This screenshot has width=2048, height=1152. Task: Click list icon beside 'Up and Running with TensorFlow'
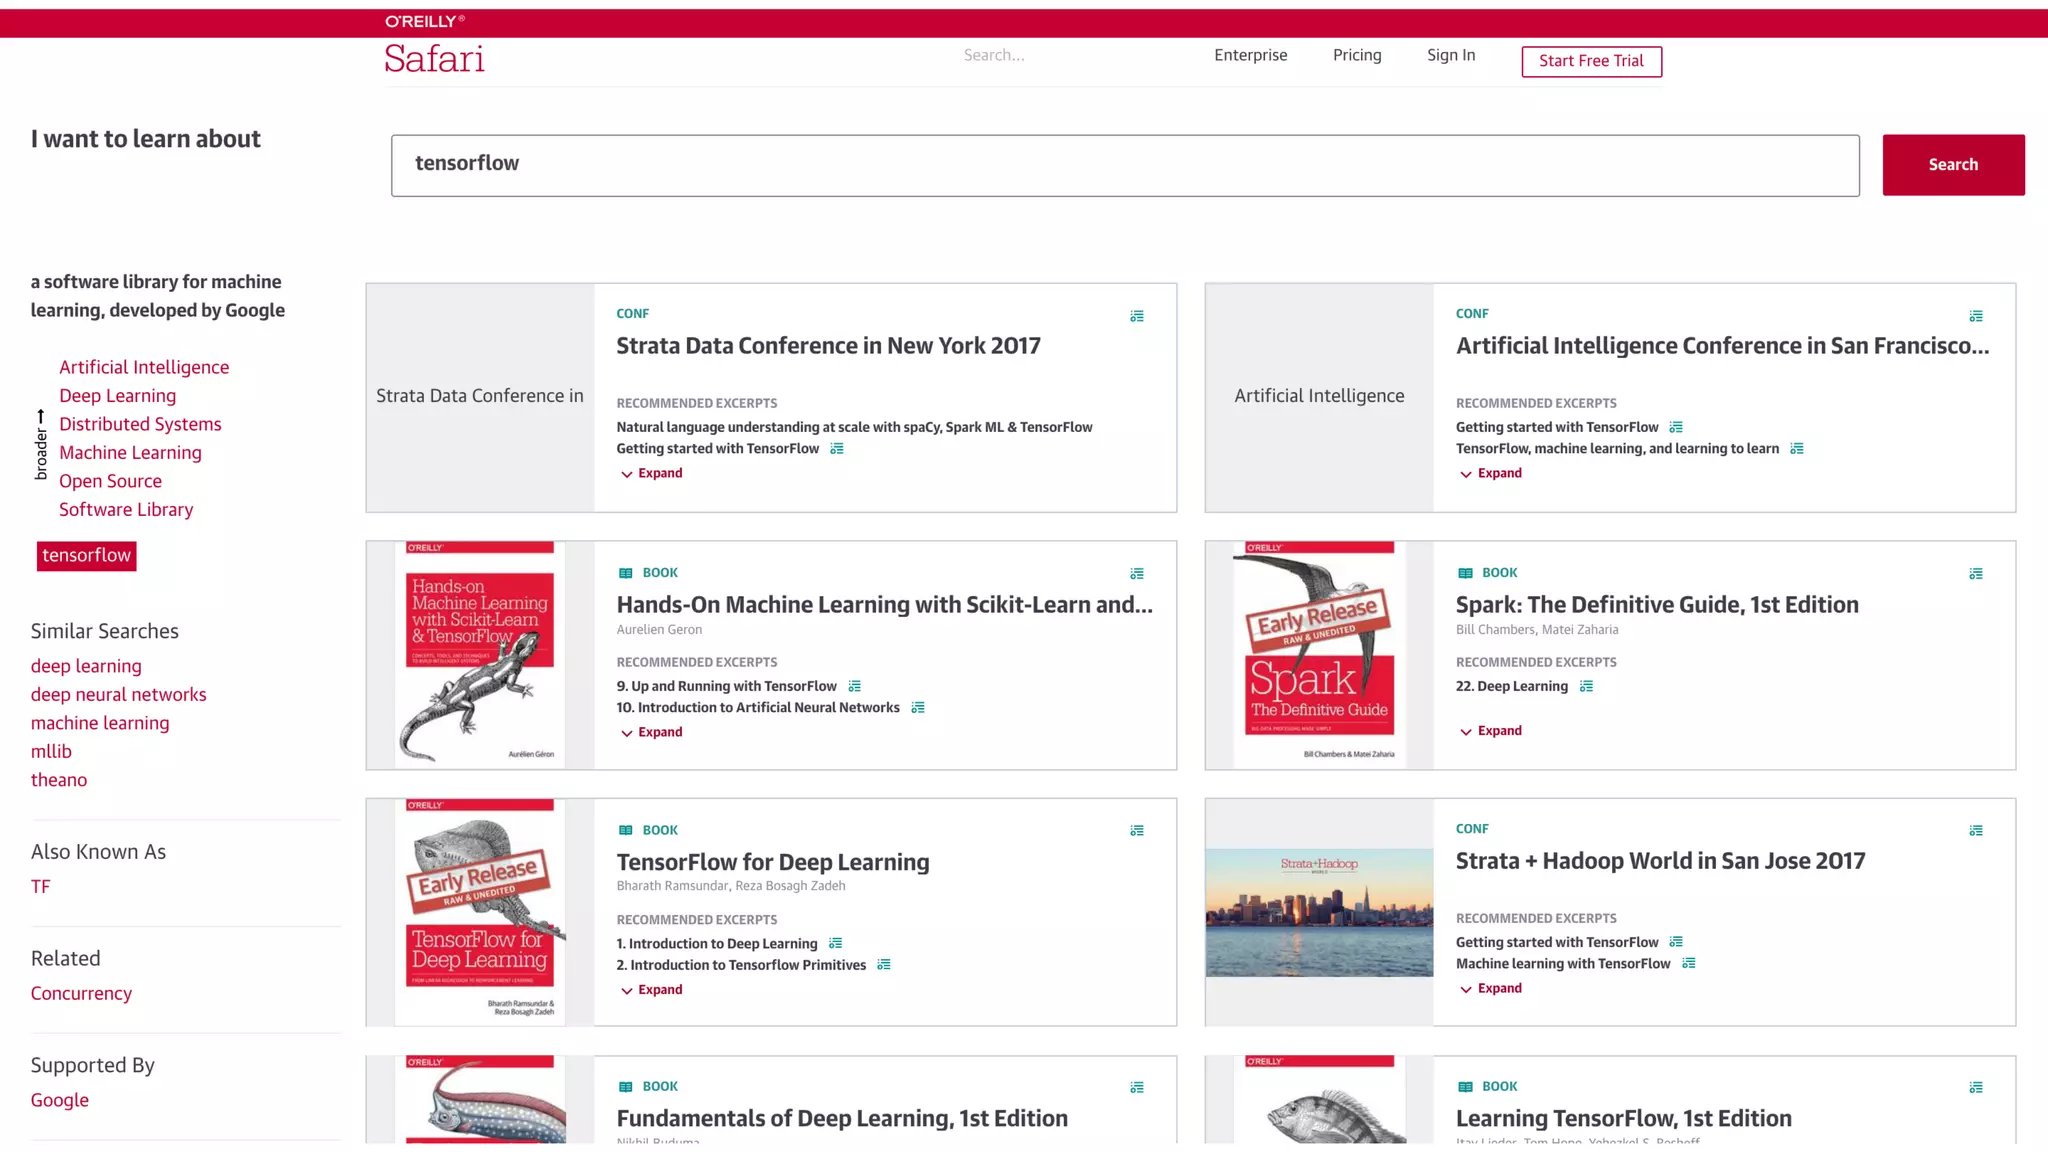coord(855,686)
